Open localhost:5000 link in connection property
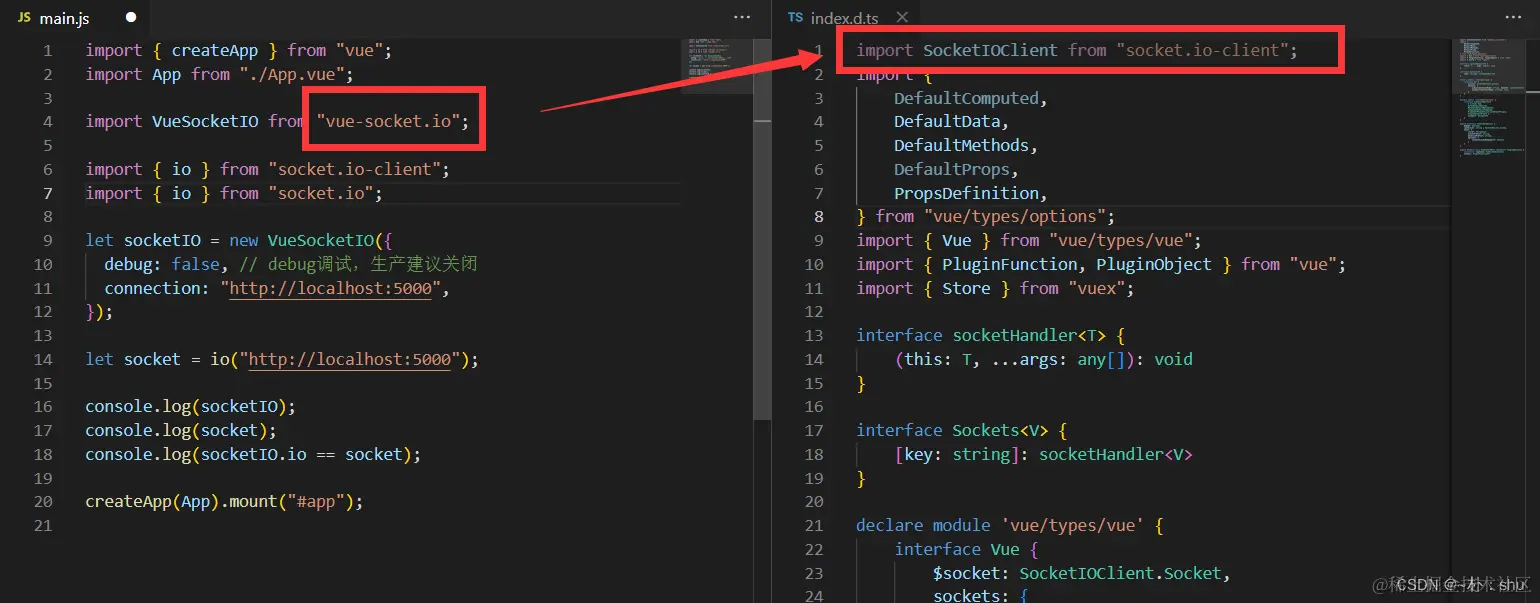The image size is (1540, 603). [x=332, y=288]
